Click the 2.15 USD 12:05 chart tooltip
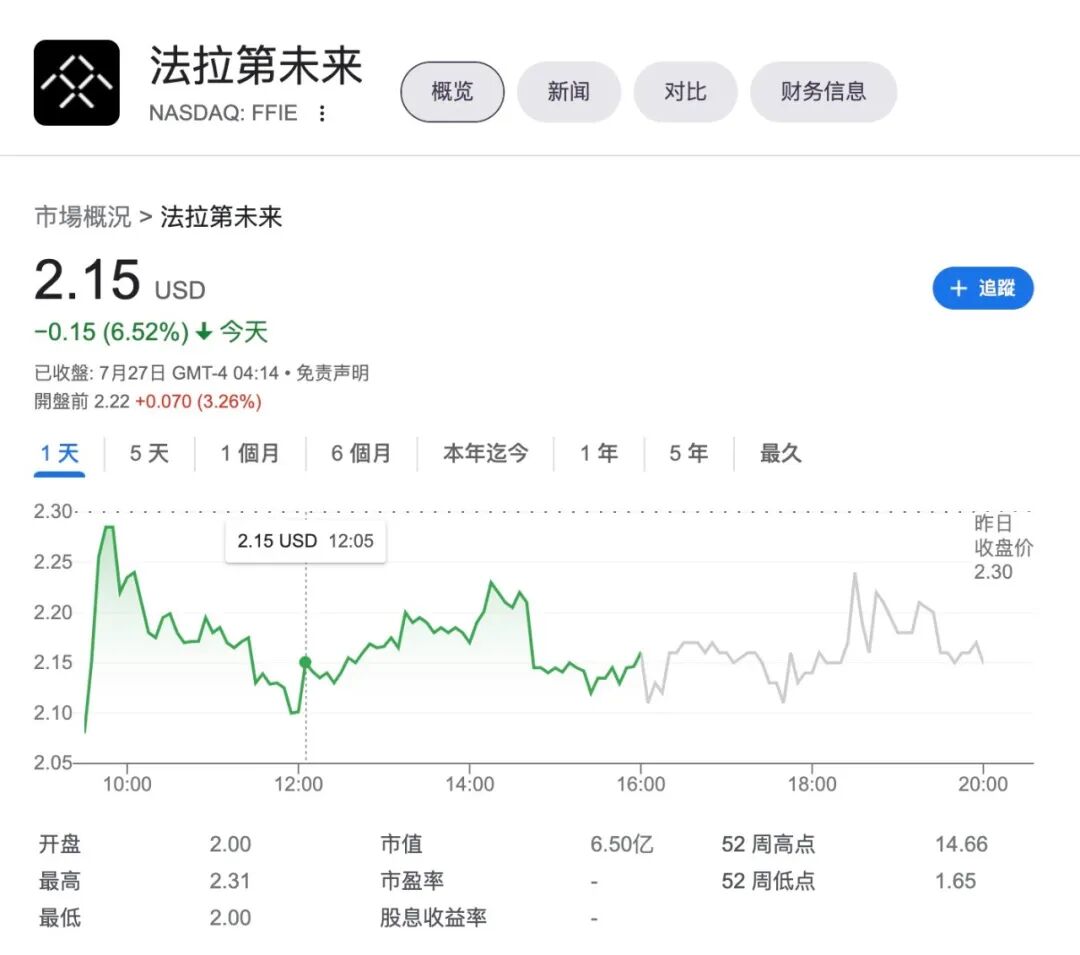 (x=305, y=541)
